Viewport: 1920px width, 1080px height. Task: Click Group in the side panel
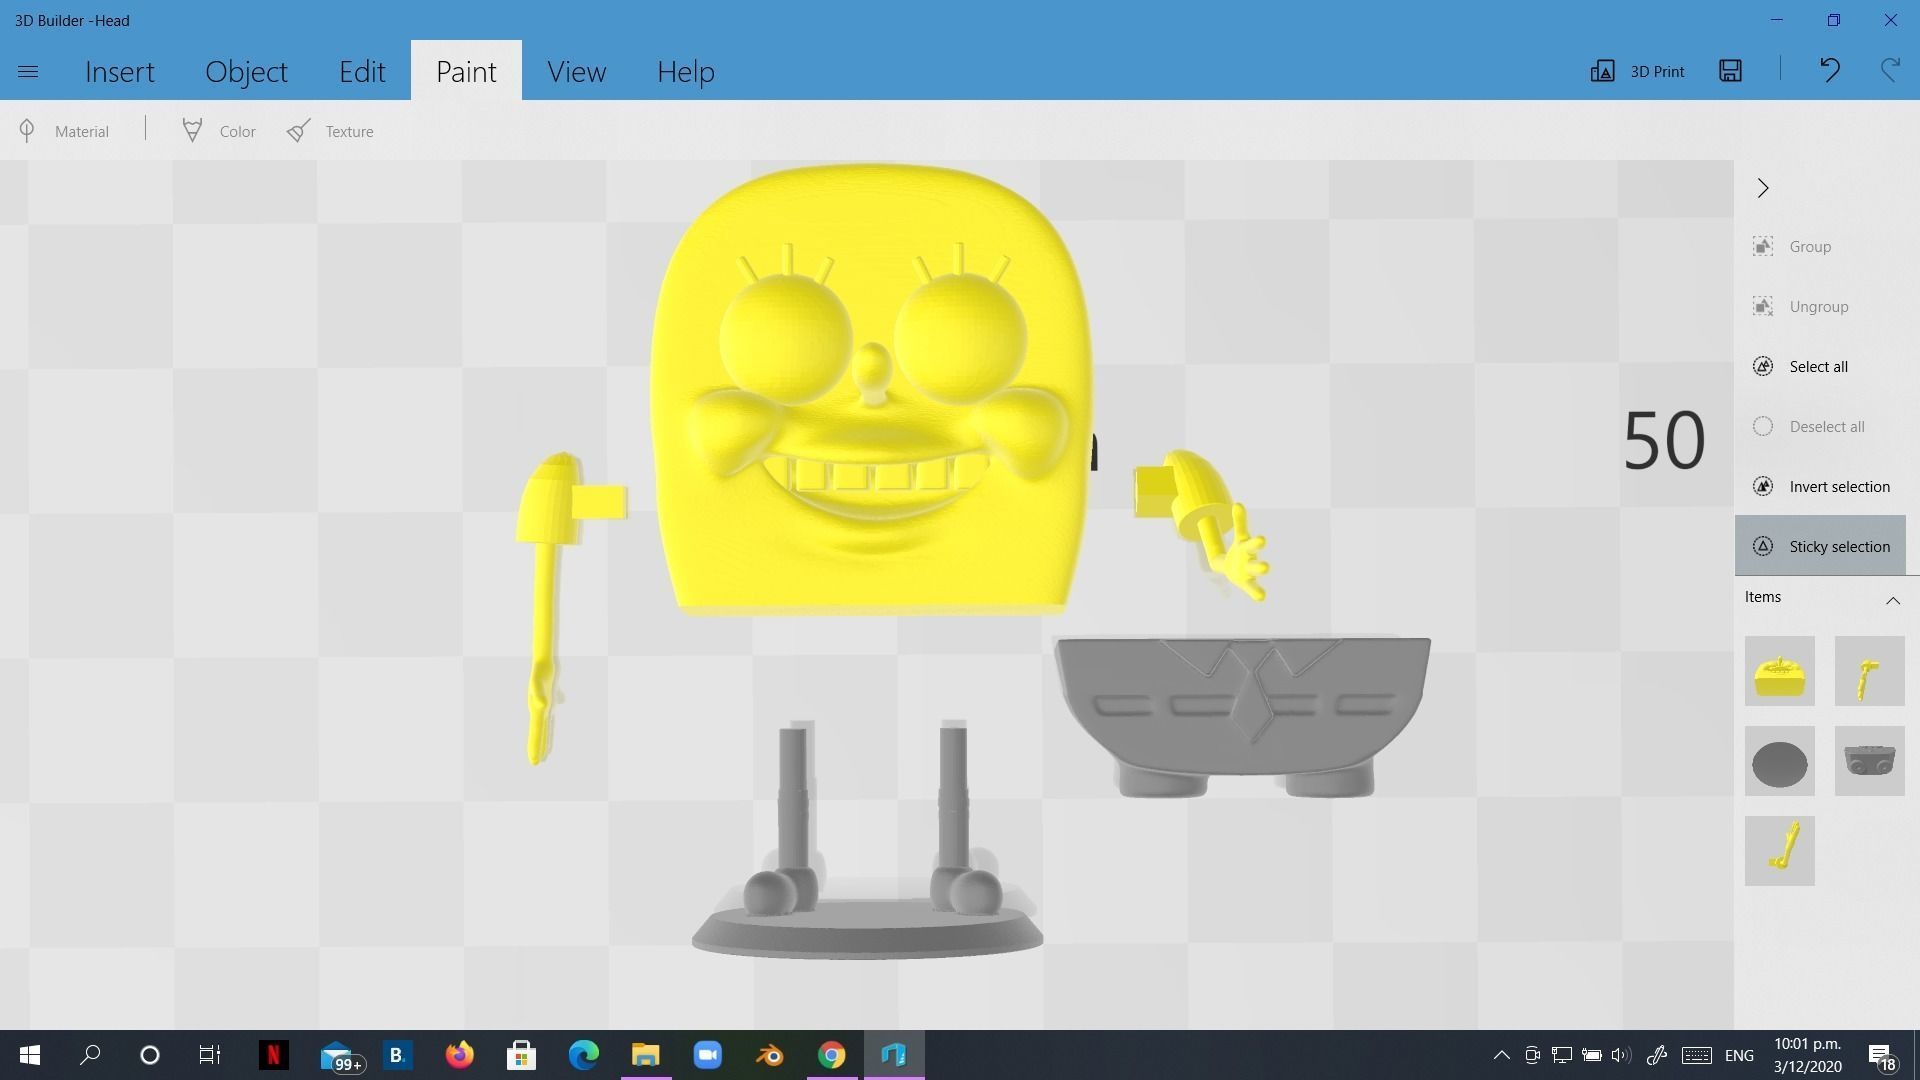click(x=1810, y=247)
